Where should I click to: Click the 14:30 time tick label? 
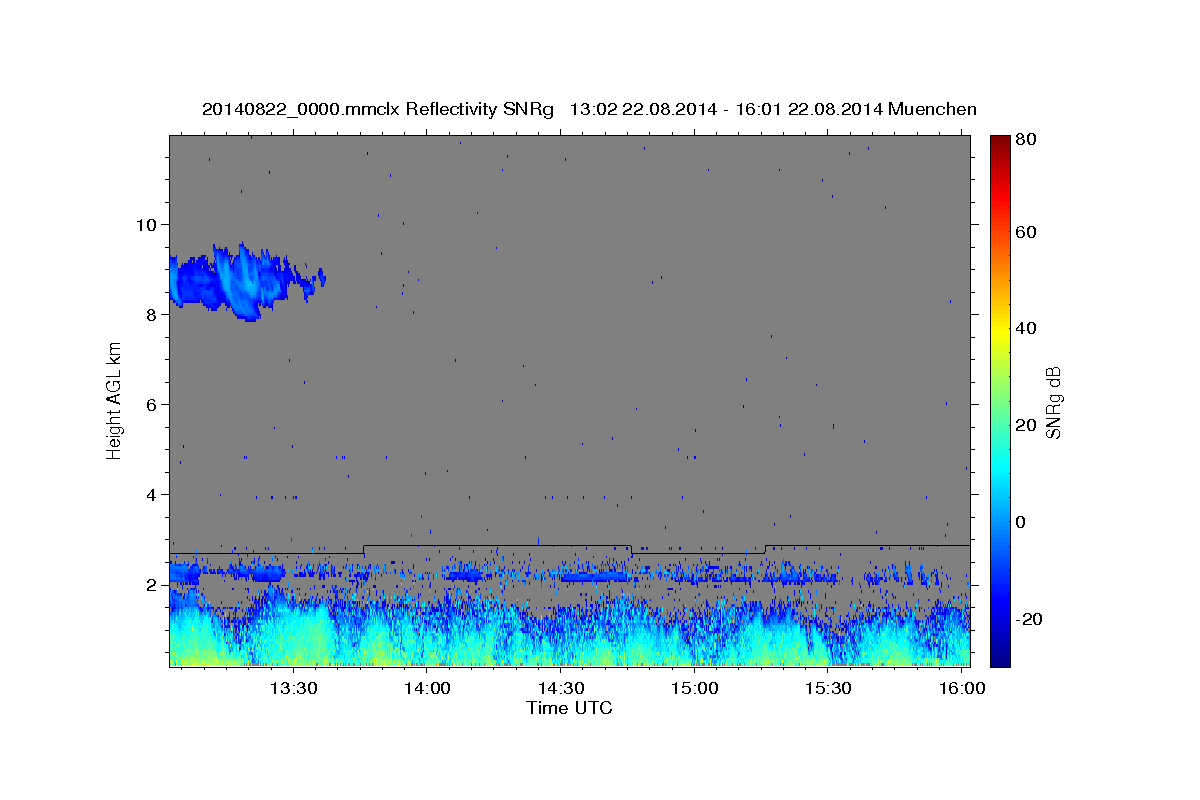[561, 688]
